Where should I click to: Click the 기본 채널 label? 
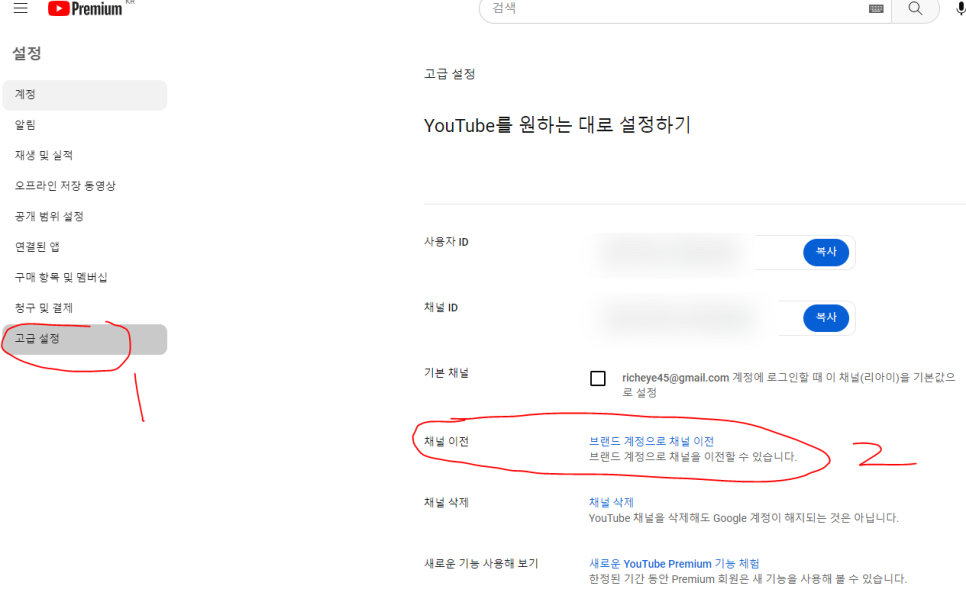point(446,373)
